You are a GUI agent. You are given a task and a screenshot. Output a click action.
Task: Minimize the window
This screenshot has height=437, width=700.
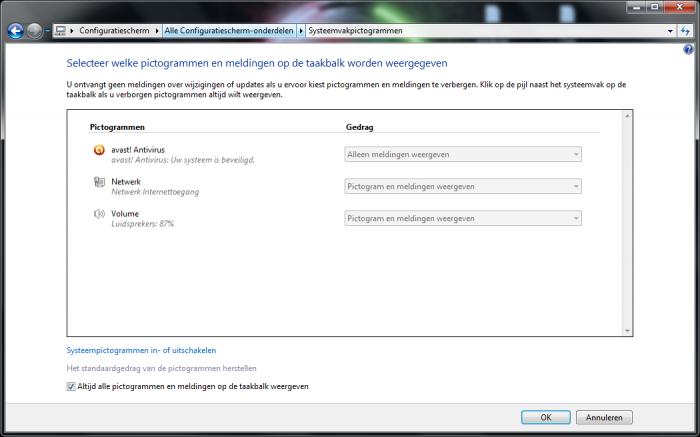coord(637,7)
